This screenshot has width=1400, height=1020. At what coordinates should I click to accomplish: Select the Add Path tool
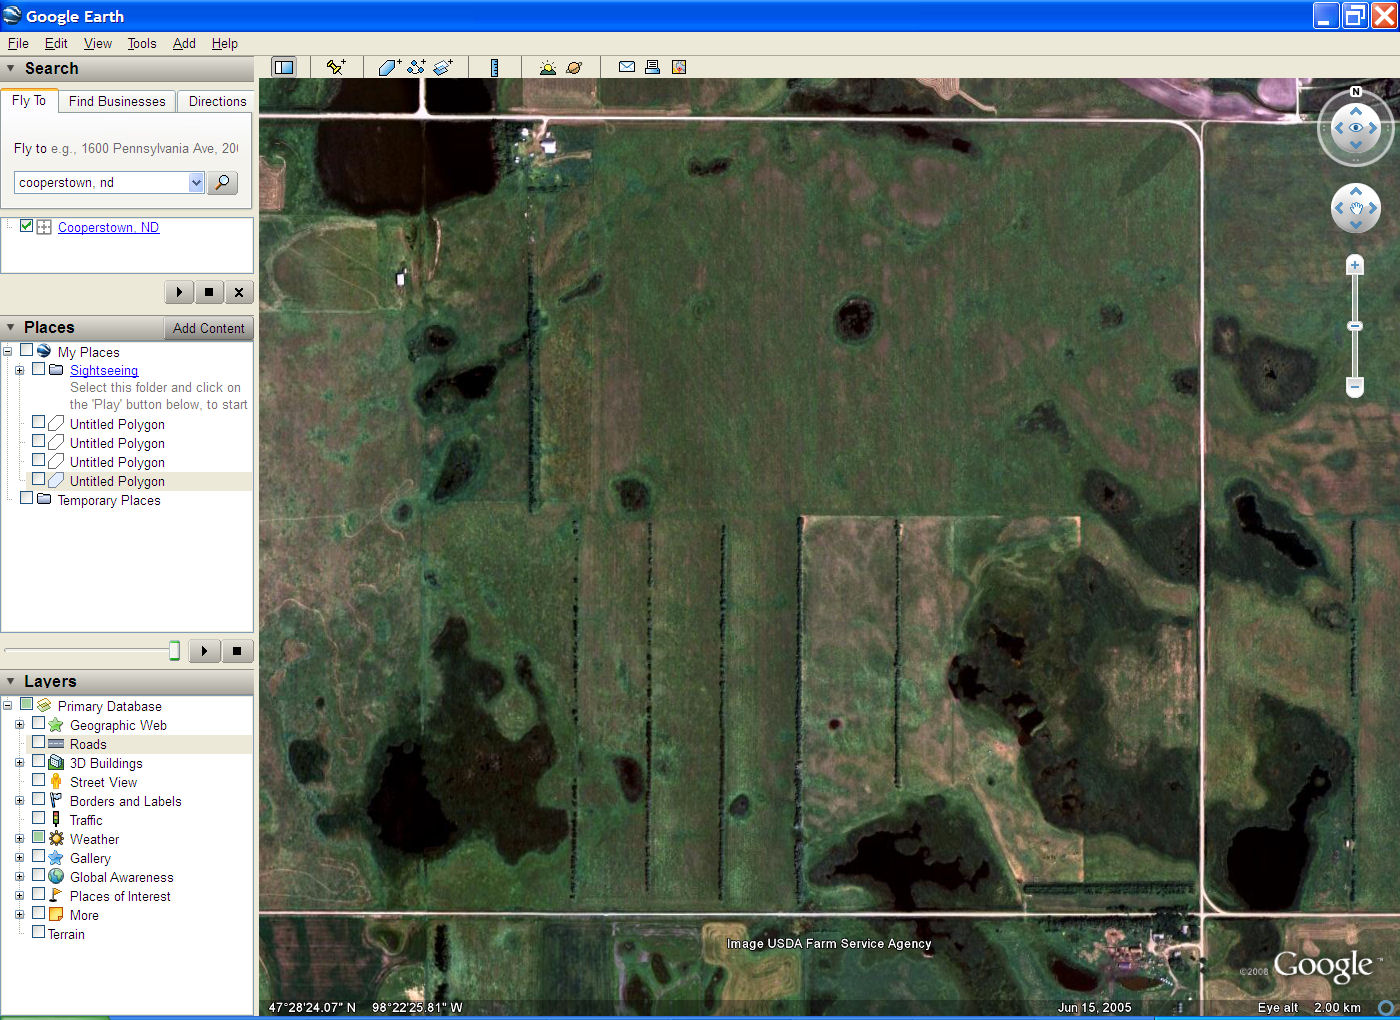pyautogui.click(x=416, y=67)
